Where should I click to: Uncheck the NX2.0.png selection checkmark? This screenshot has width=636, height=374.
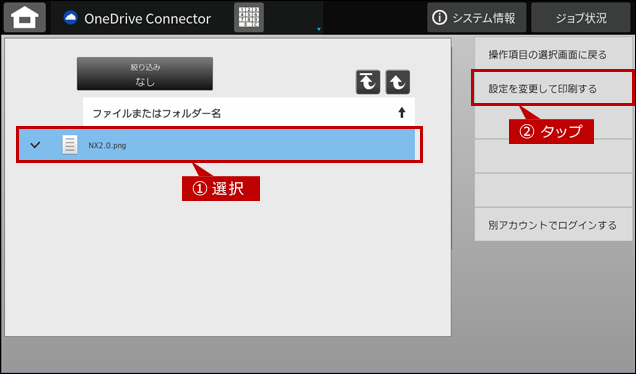[x=35, y=144]
